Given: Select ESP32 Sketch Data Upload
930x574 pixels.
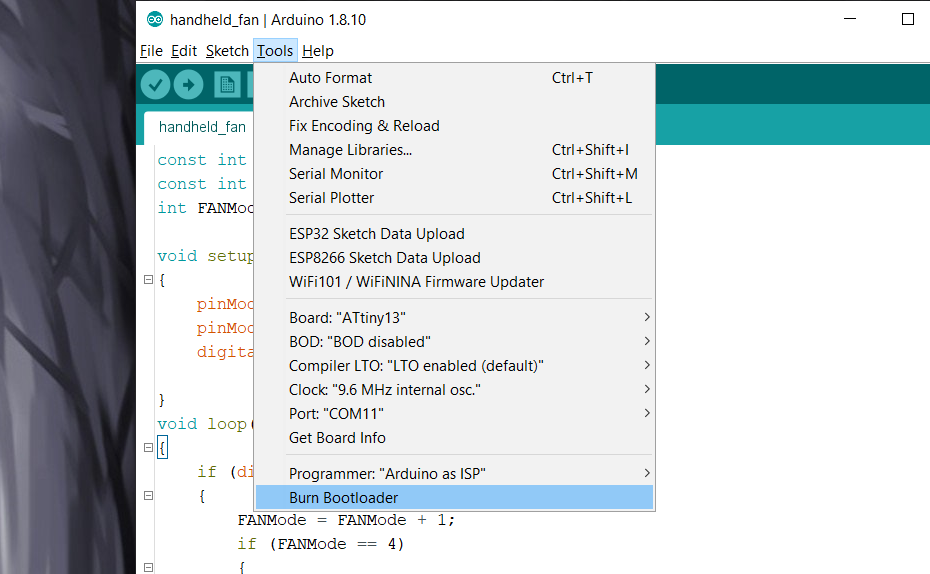Looking at the screenshot, I should [455, 234].
